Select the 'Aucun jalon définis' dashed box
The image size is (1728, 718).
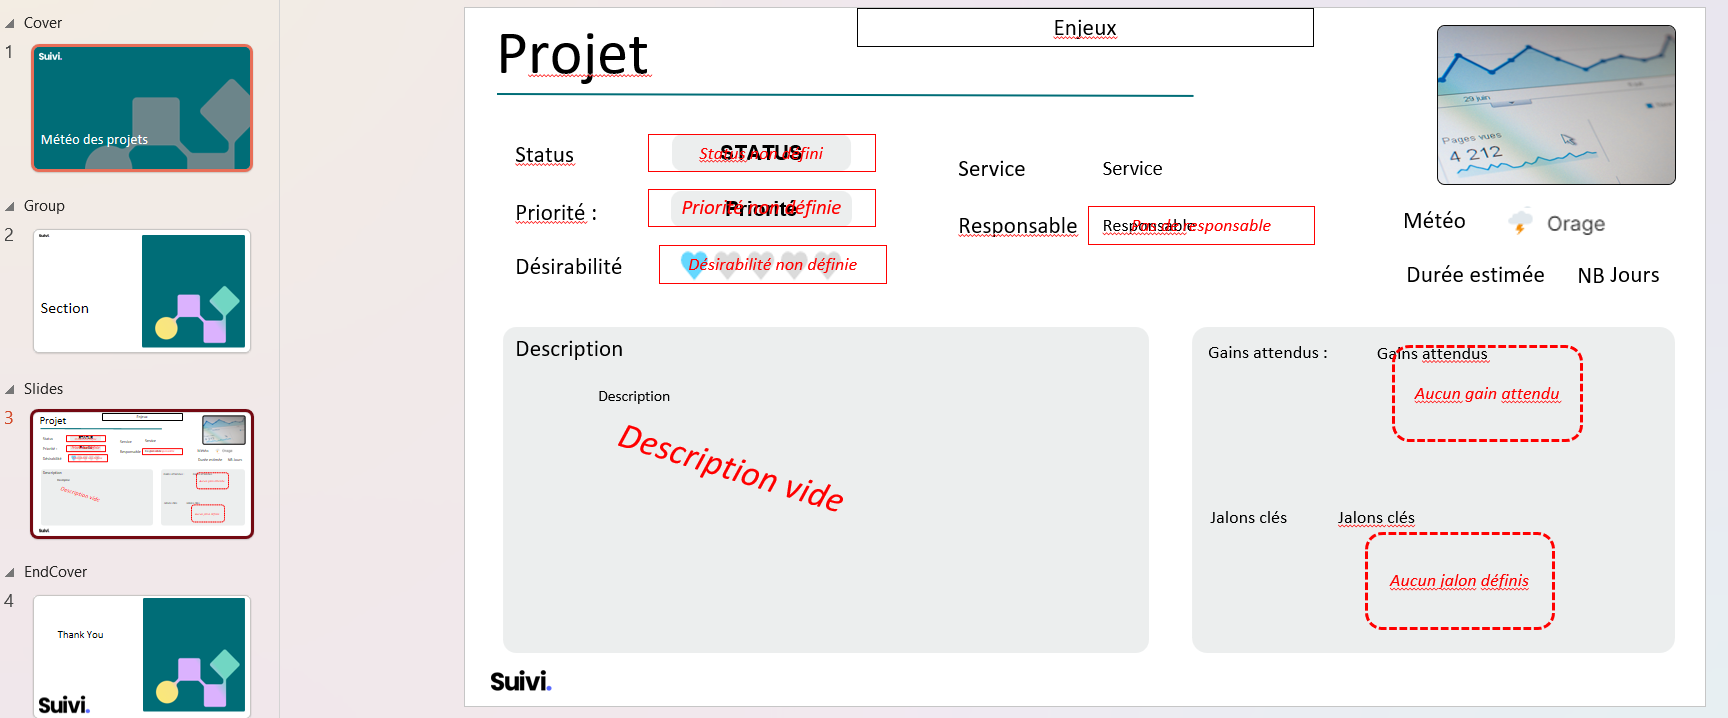(1459, 581)
